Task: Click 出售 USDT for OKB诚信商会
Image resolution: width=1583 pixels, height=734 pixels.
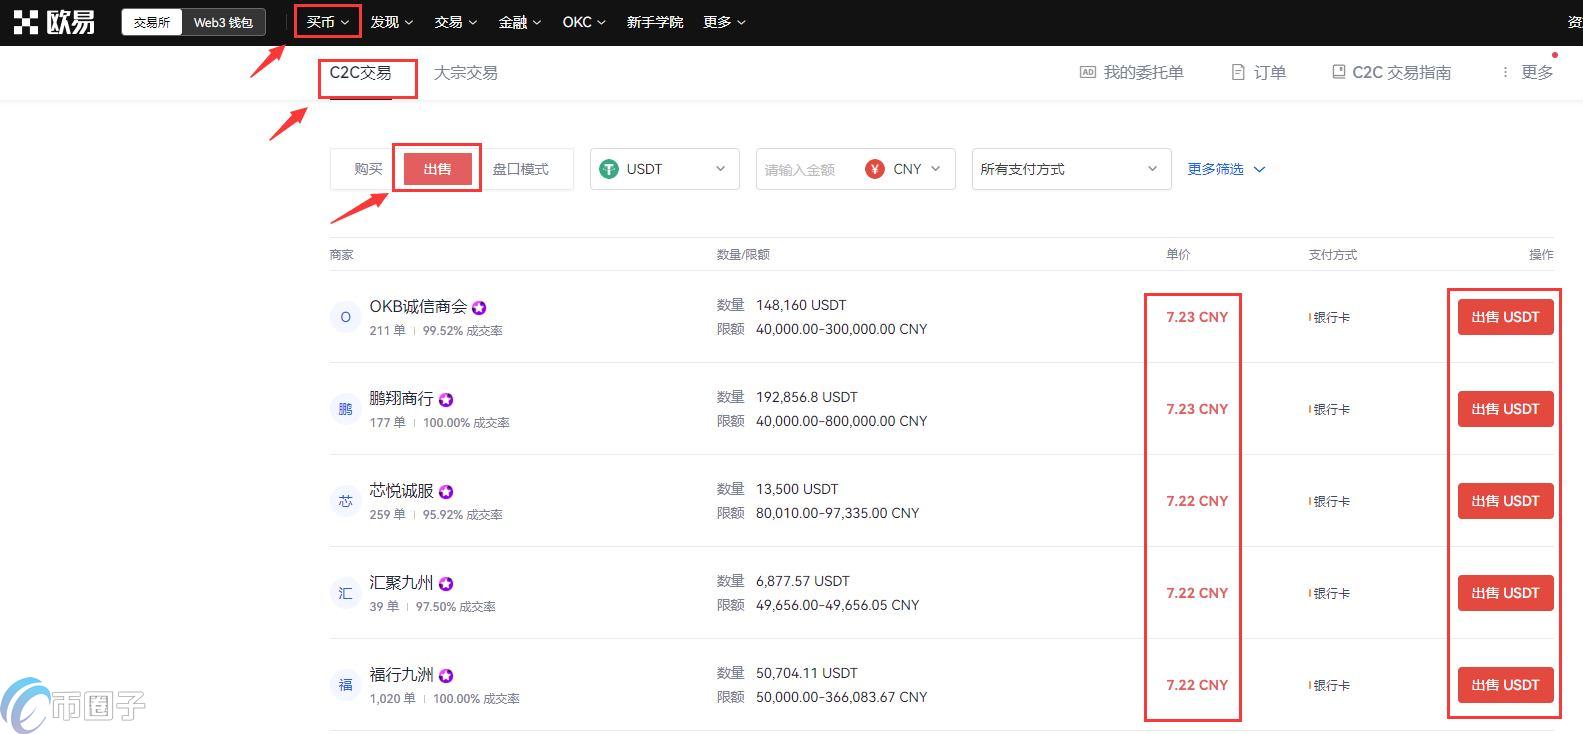Action: pos(1505,317)
